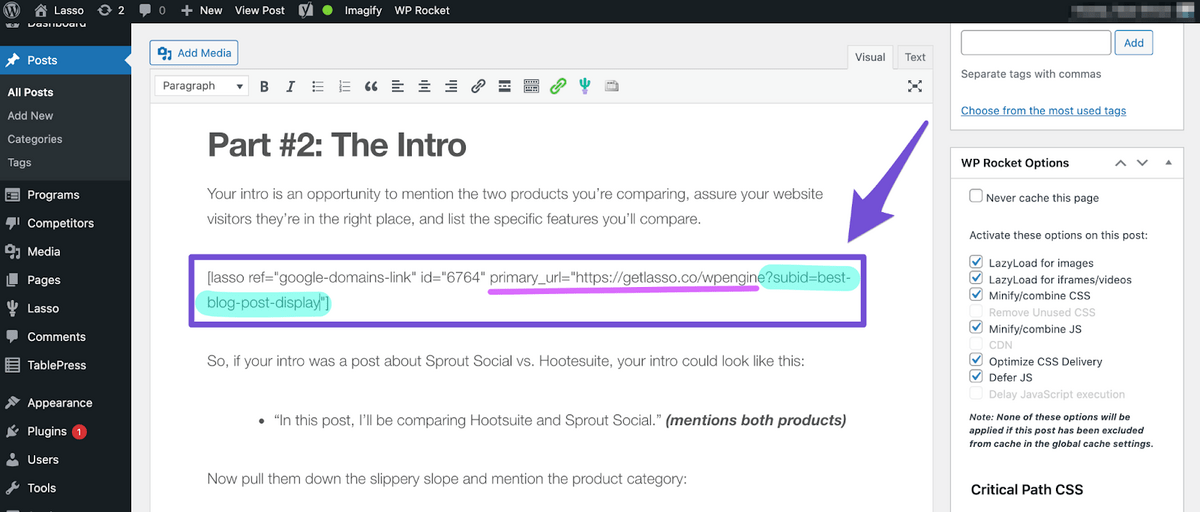Align text center

(425, 86)
